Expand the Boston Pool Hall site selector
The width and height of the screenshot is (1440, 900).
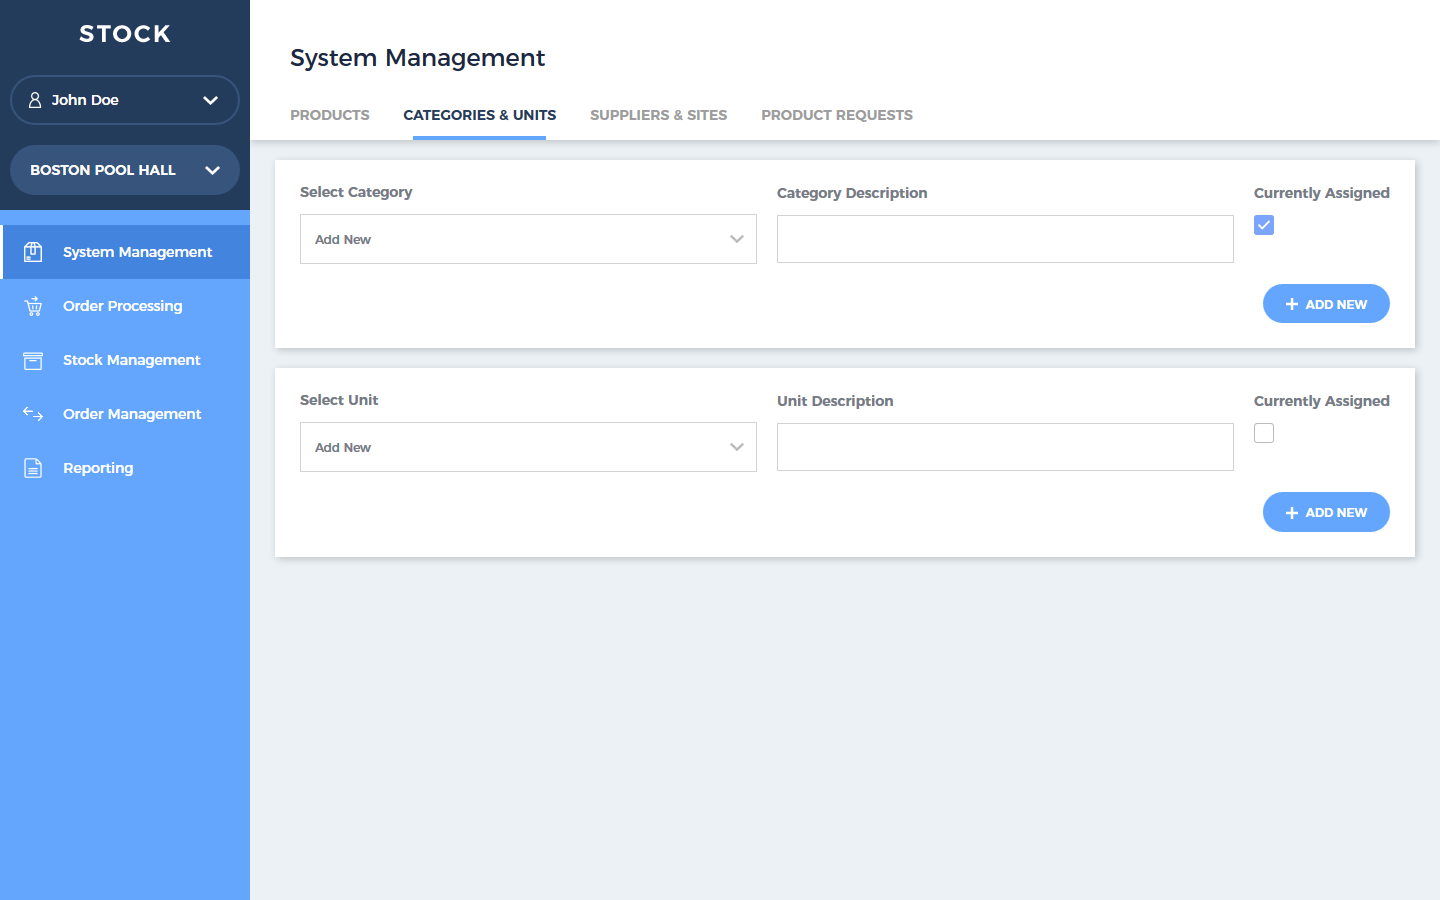coord(212,170)
